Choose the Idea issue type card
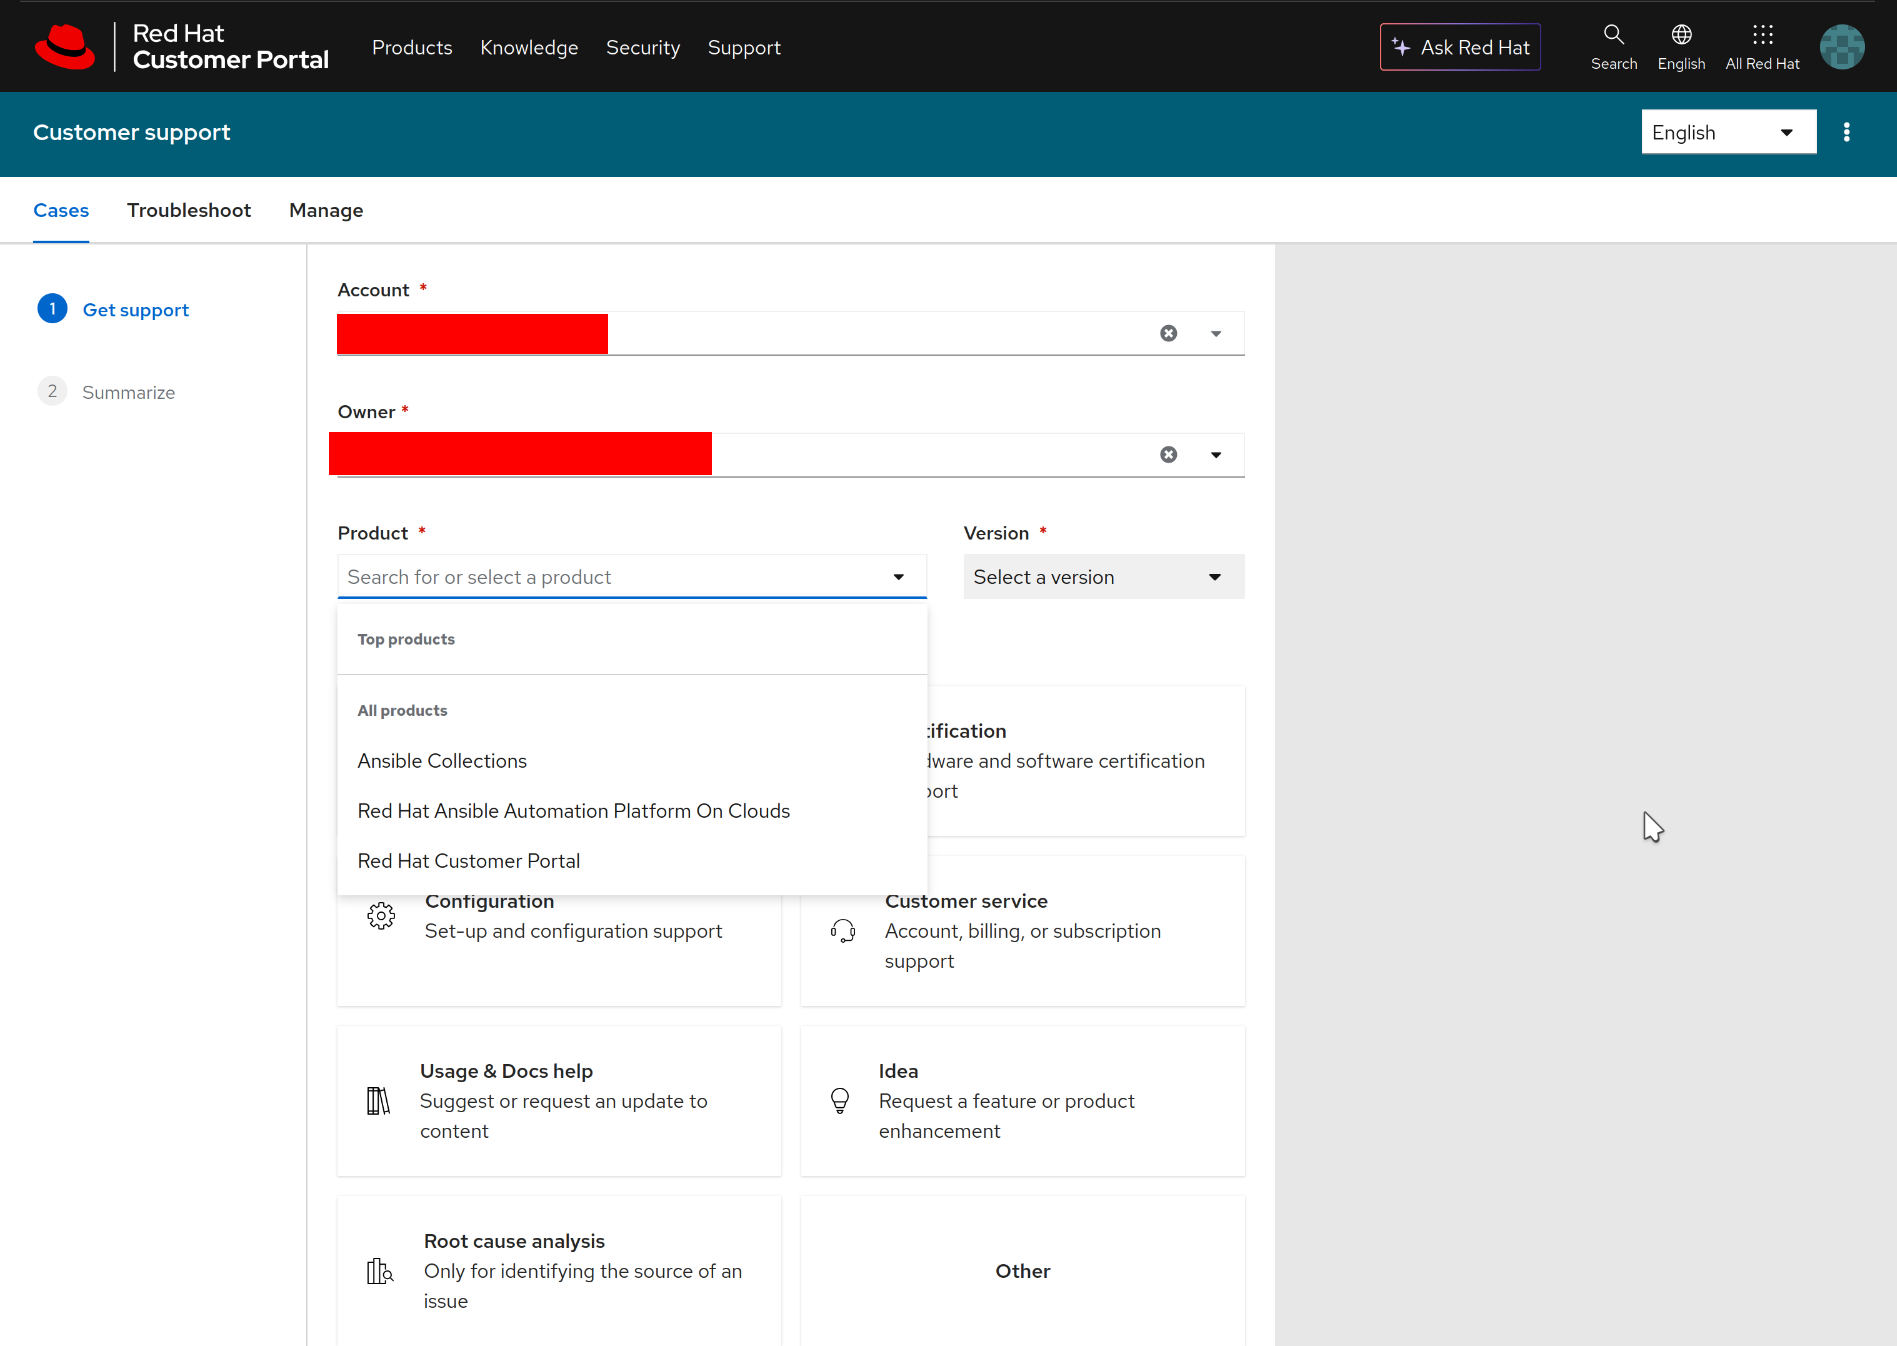The image size is (1897, 1346). click(1022, 1101)
